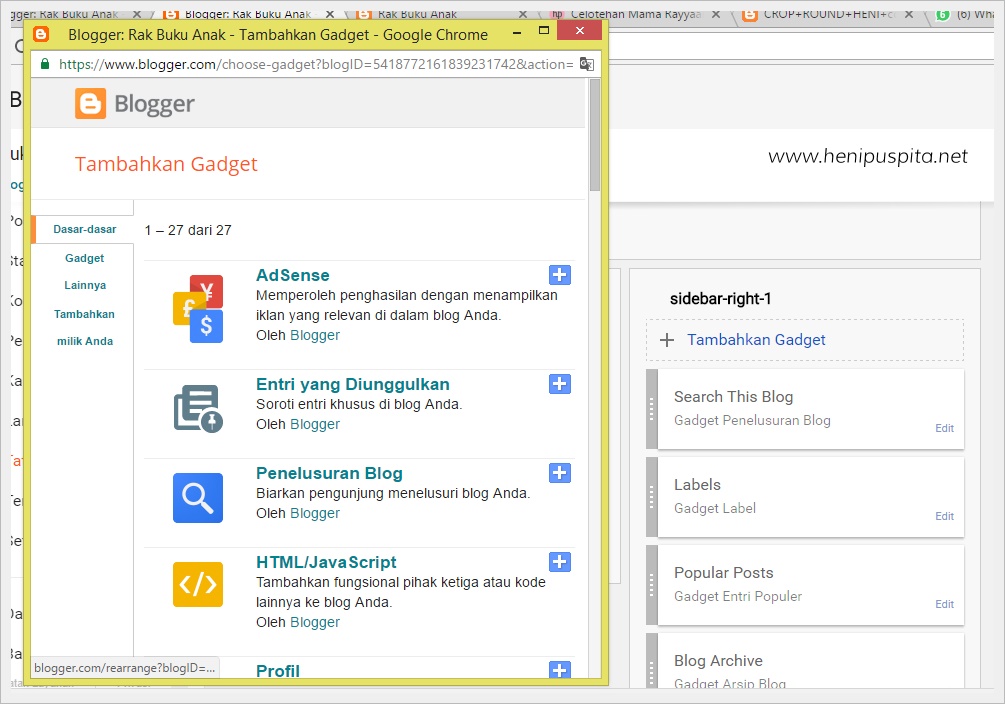The image size is (1005, 704).
Task: Click the featured post pinned document icon
Action: (x=198, y=408)
